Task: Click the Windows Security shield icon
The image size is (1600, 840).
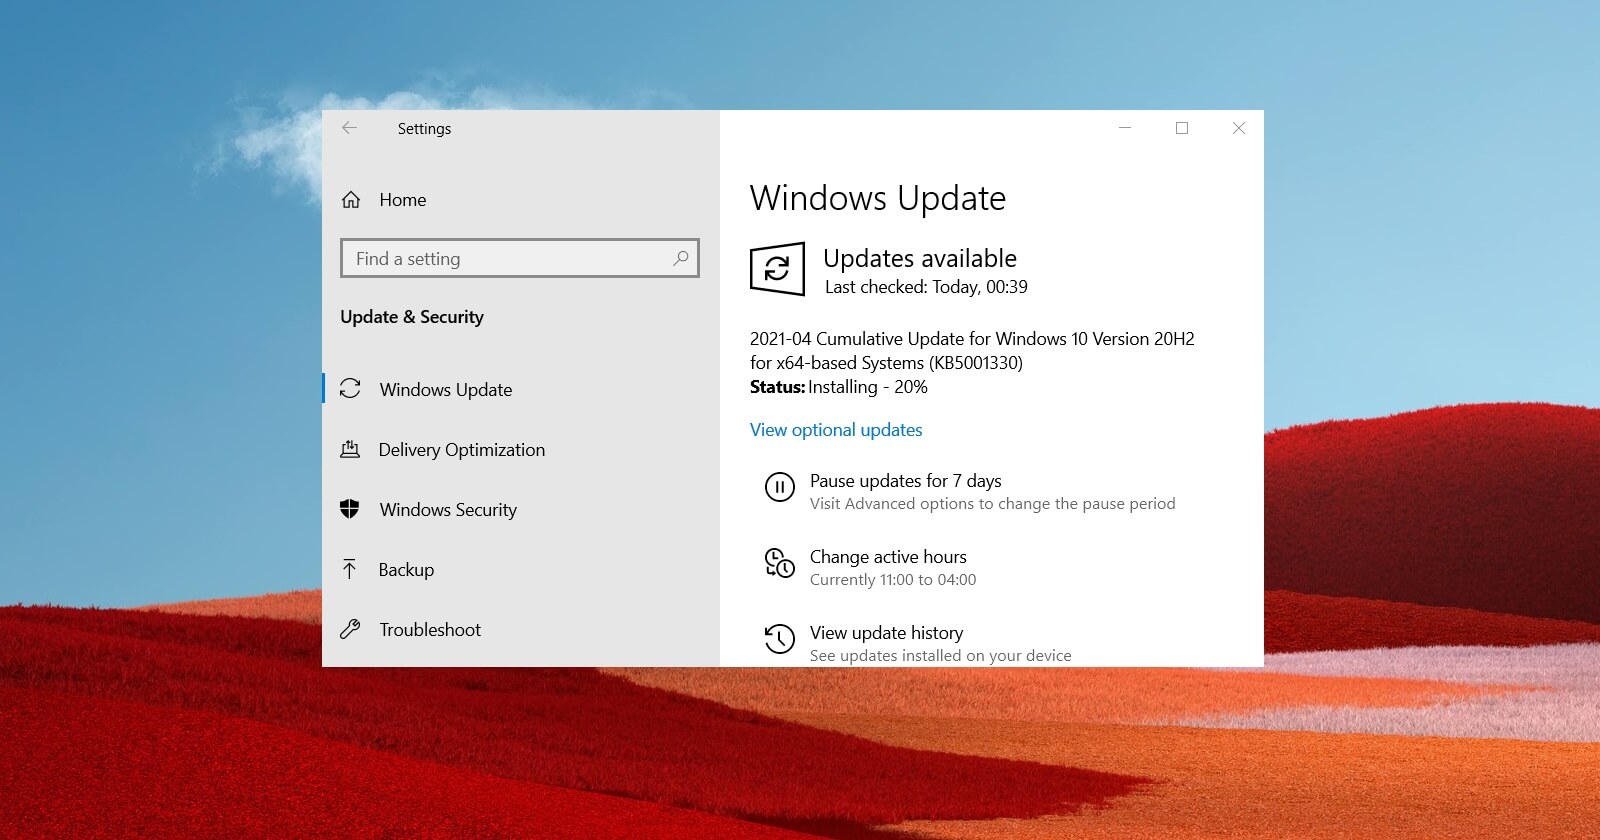Action: 350,509
